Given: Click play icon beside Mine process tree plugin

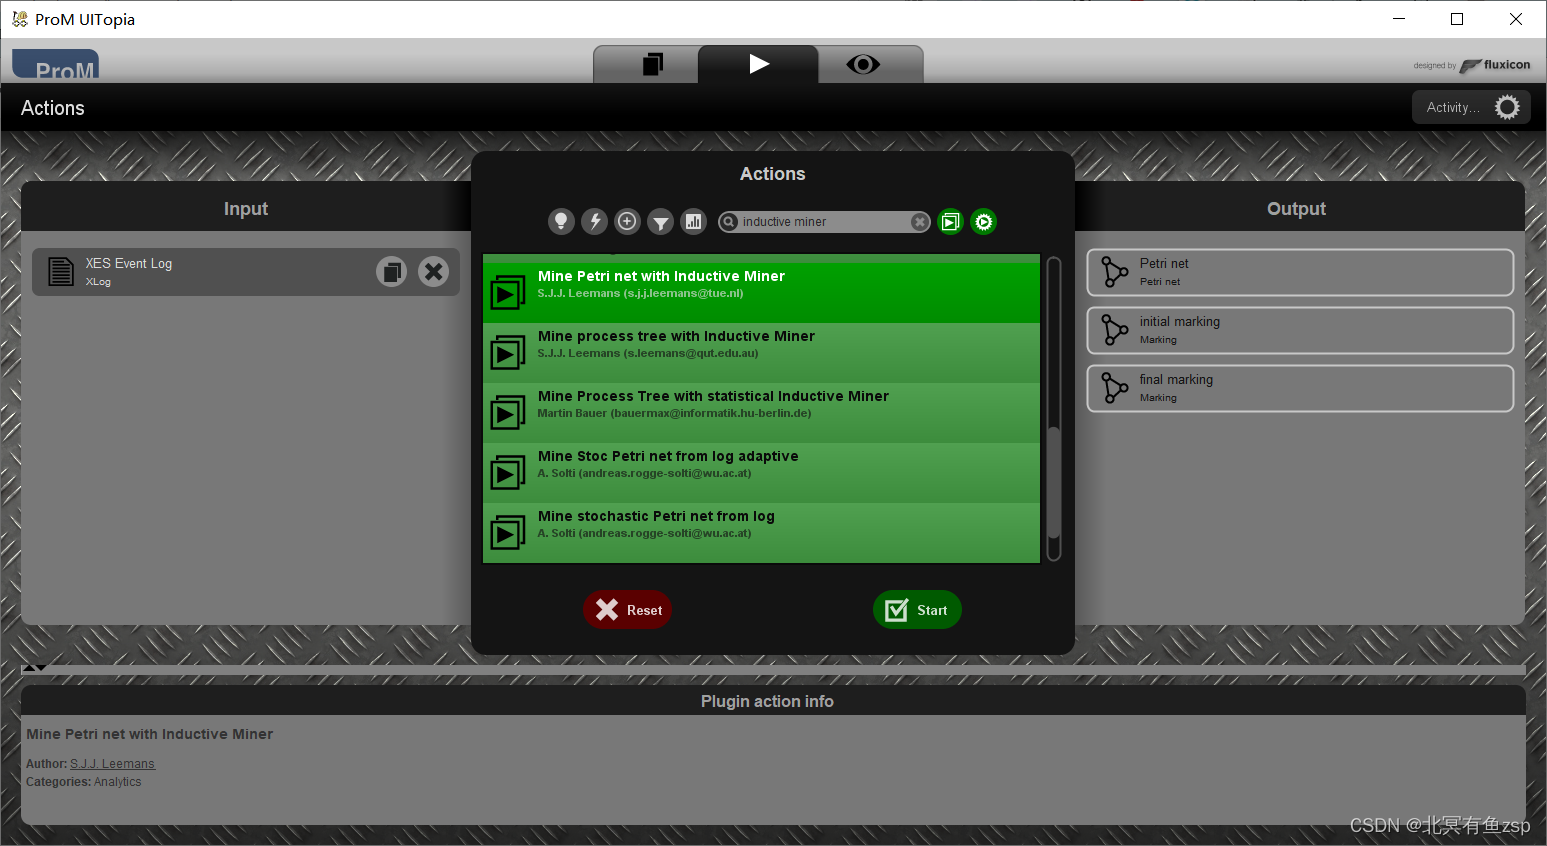Looking at the screenshot, I should pyautogui.click(x=507, y=353).
